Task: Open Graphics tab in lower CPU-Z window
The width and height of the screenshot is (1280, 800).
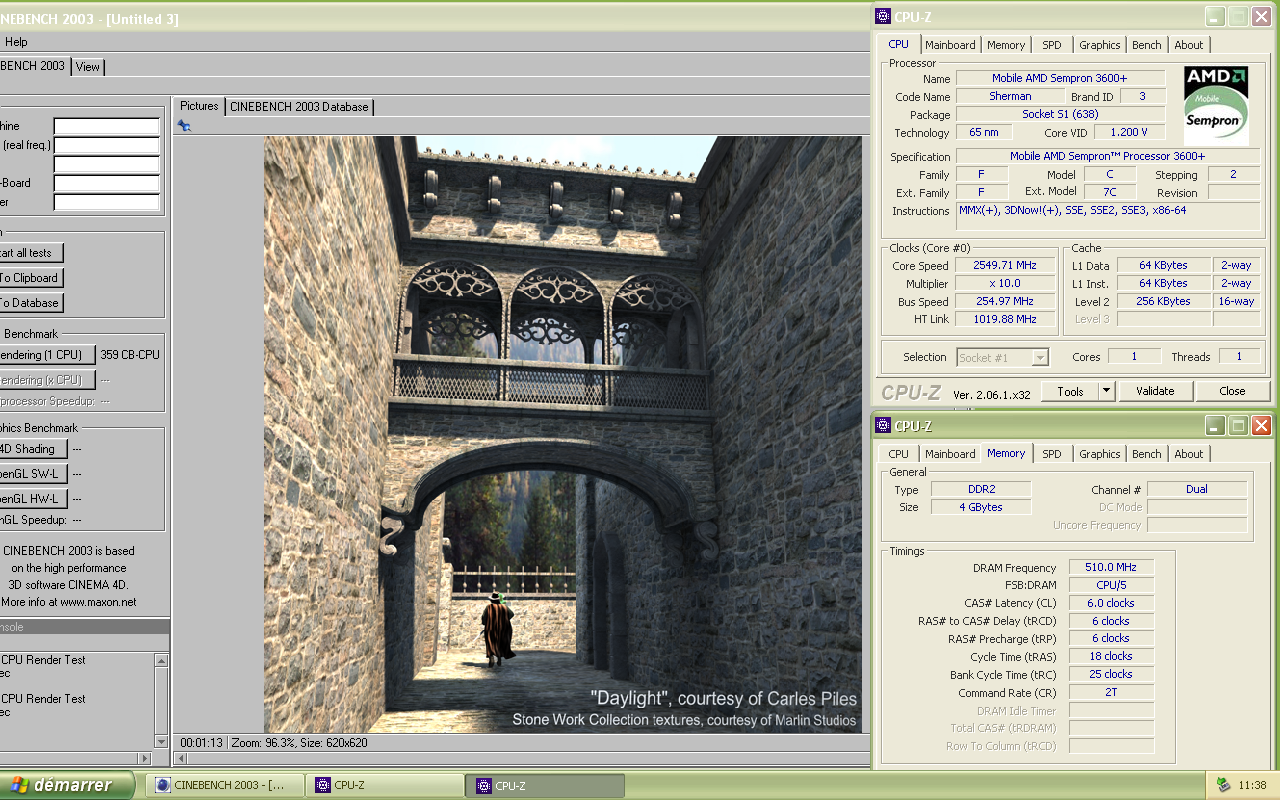Action: (1100, 454)
